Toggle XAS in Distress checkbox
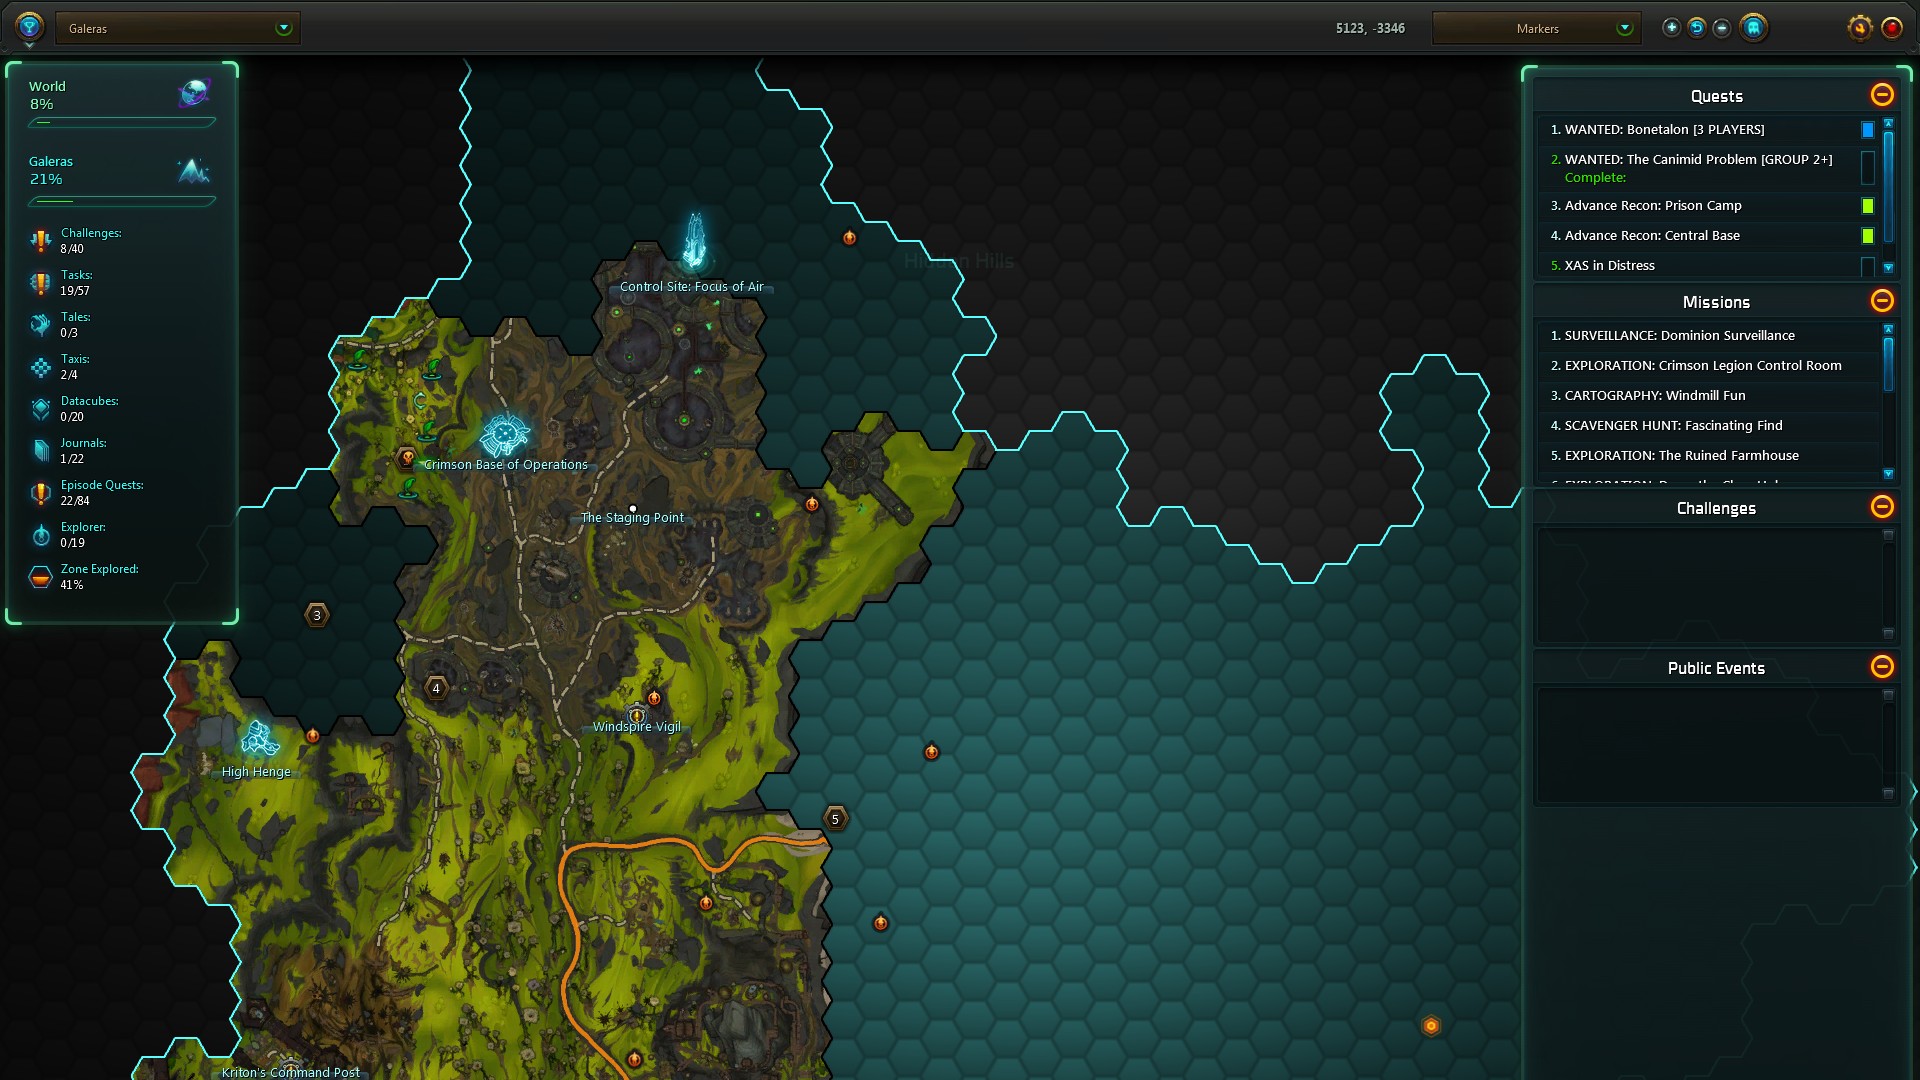The image size is (1920, 1080). [1867, 266]
